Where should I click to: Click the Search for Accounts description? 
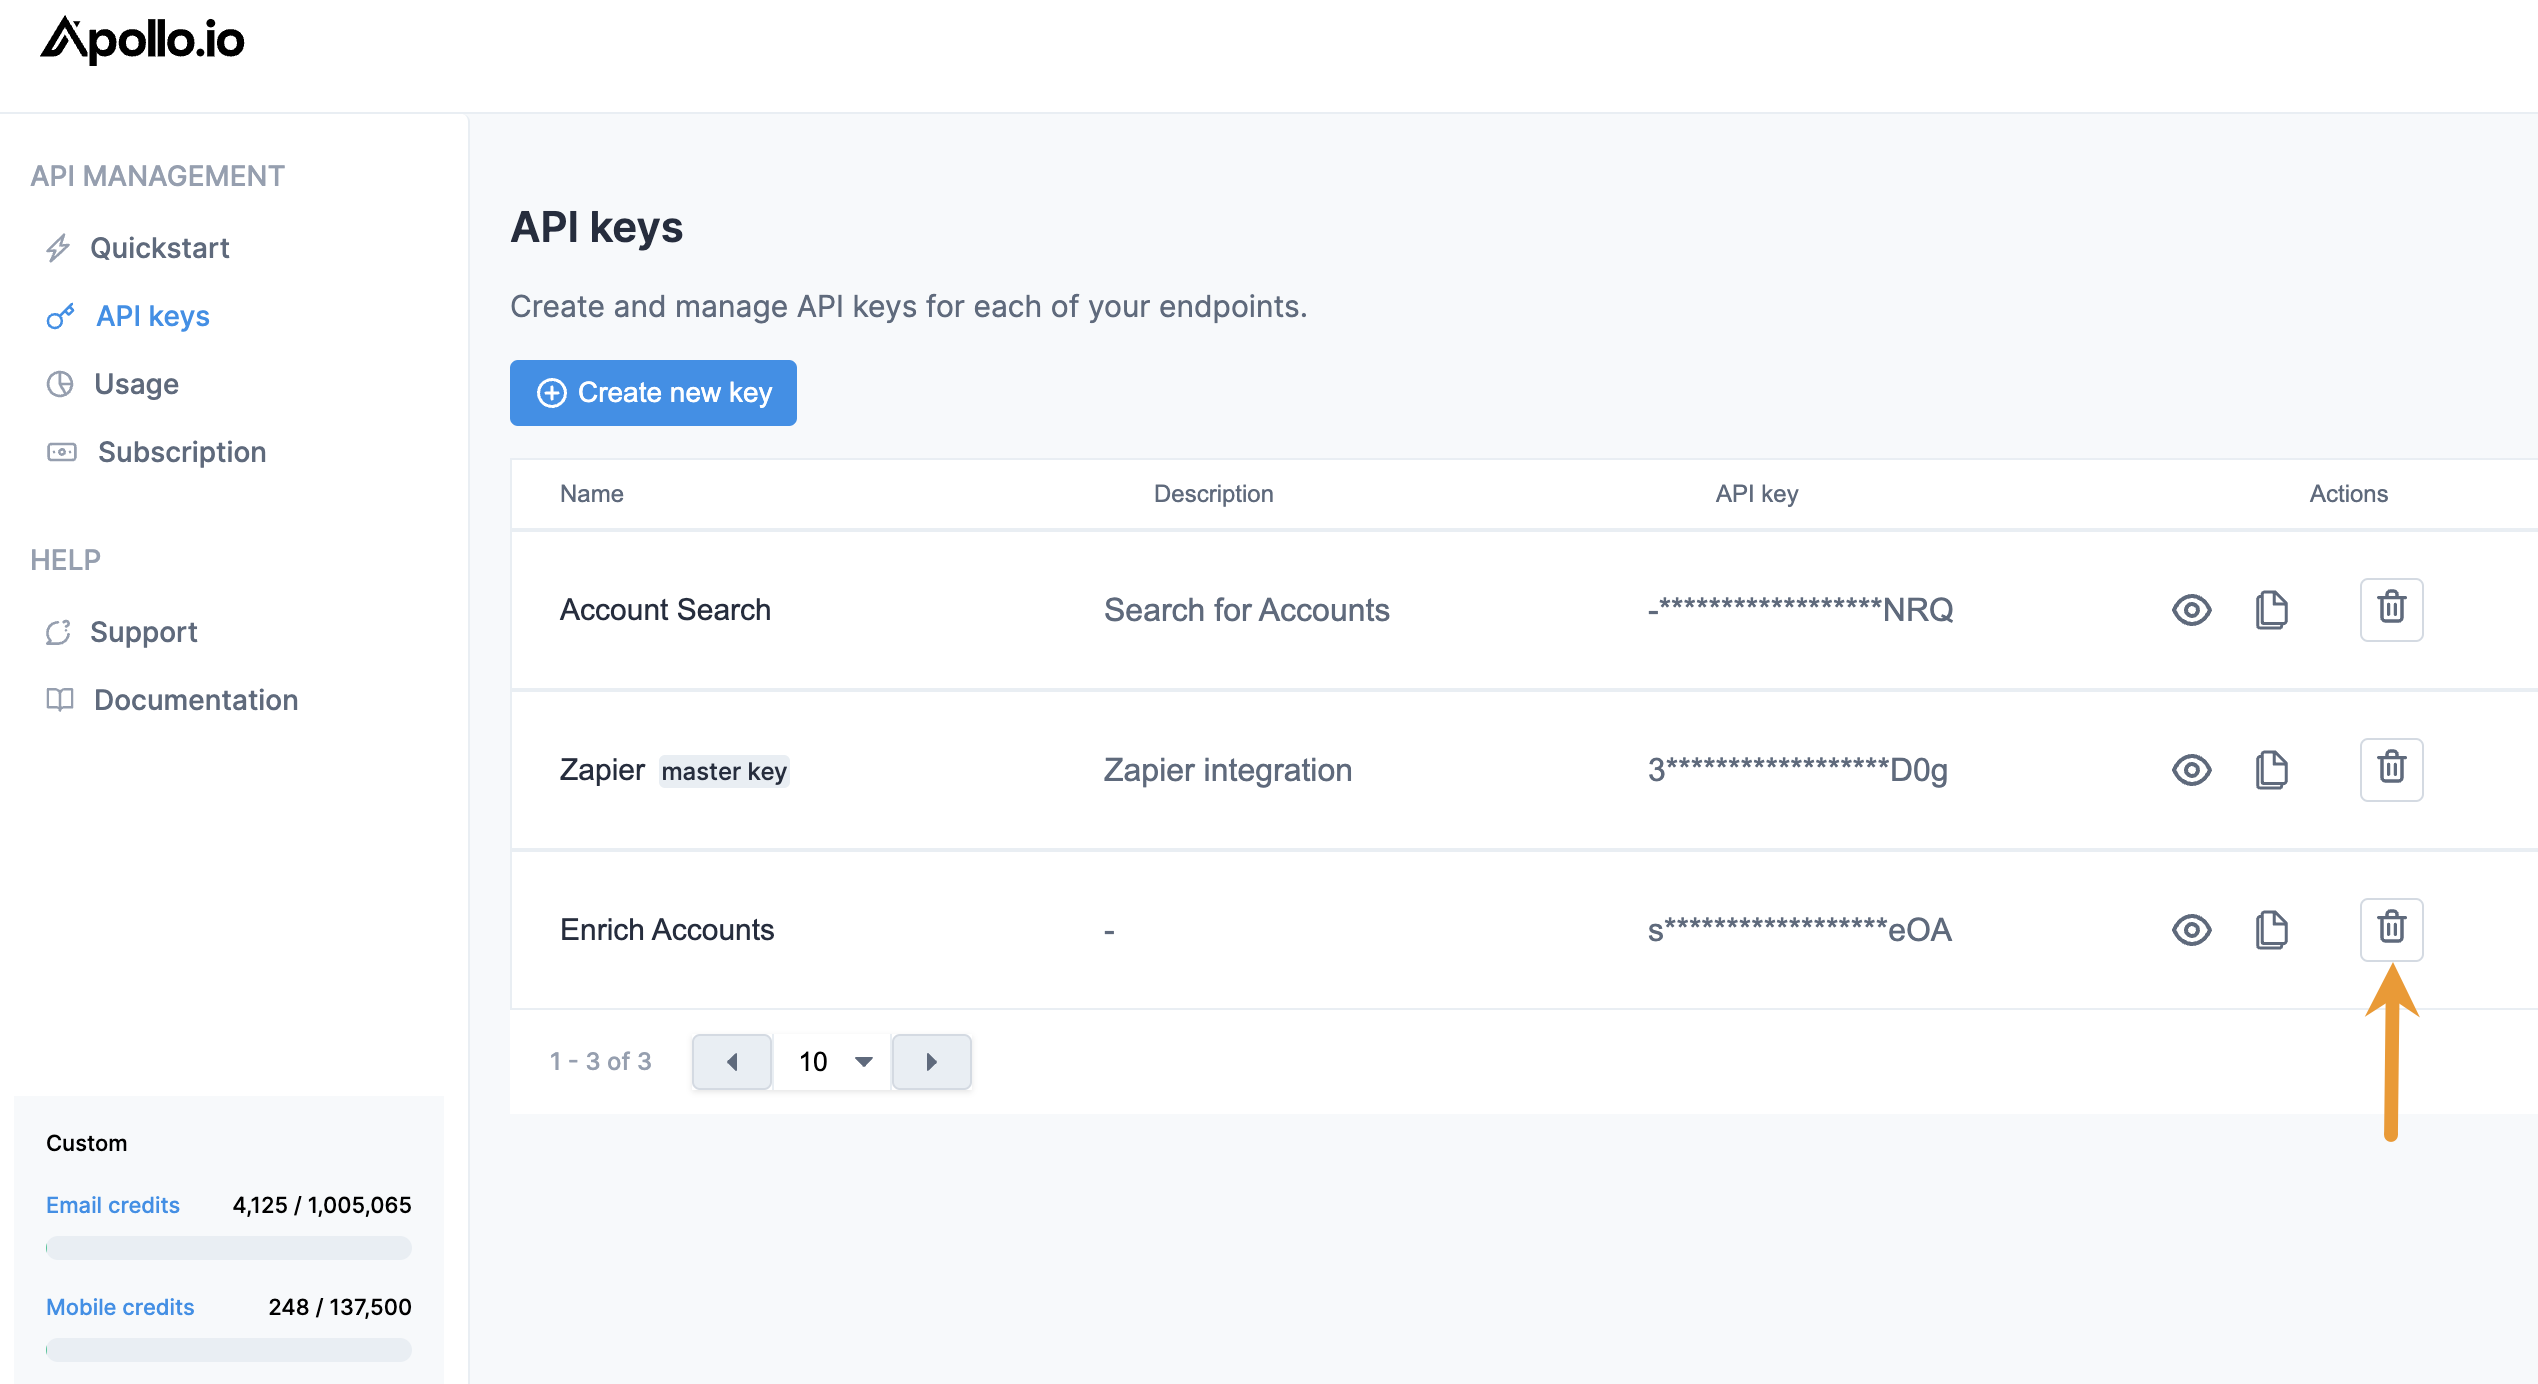click(1247, 610)
